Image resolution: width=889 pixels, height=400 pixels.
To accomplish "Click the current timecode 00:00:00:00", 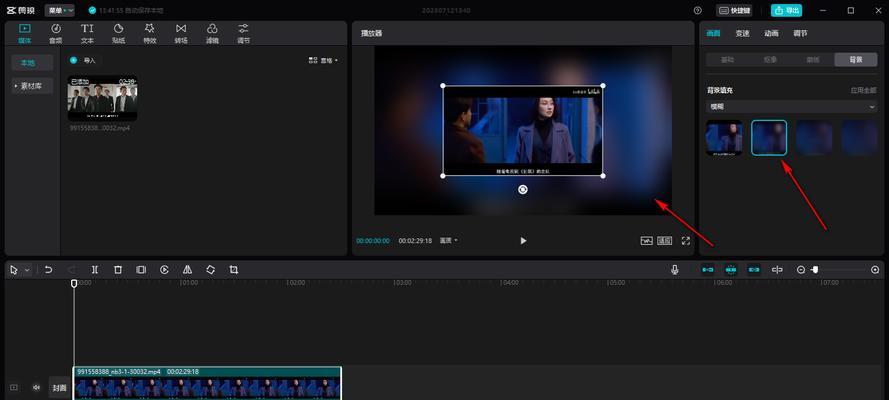I will pos(373,241).
